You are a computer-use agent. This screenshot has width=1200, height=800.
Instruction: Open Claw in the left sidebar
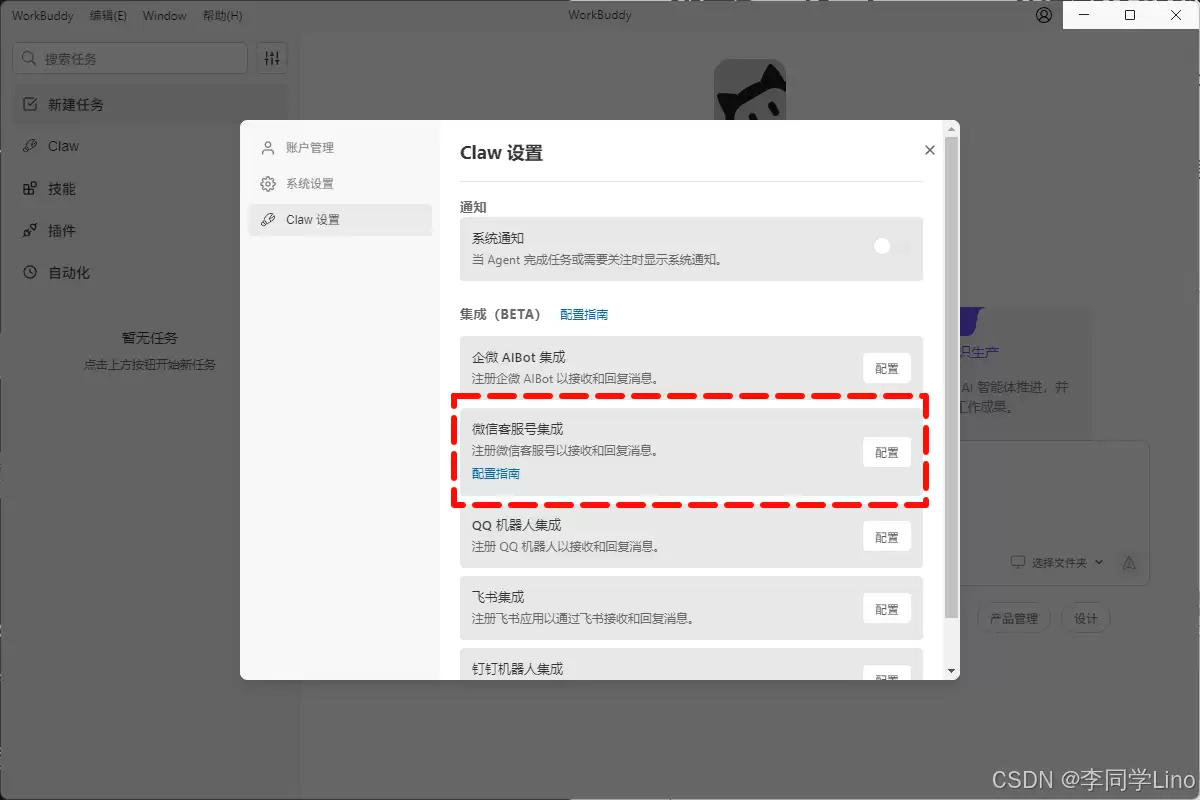[x=62, y=146]
